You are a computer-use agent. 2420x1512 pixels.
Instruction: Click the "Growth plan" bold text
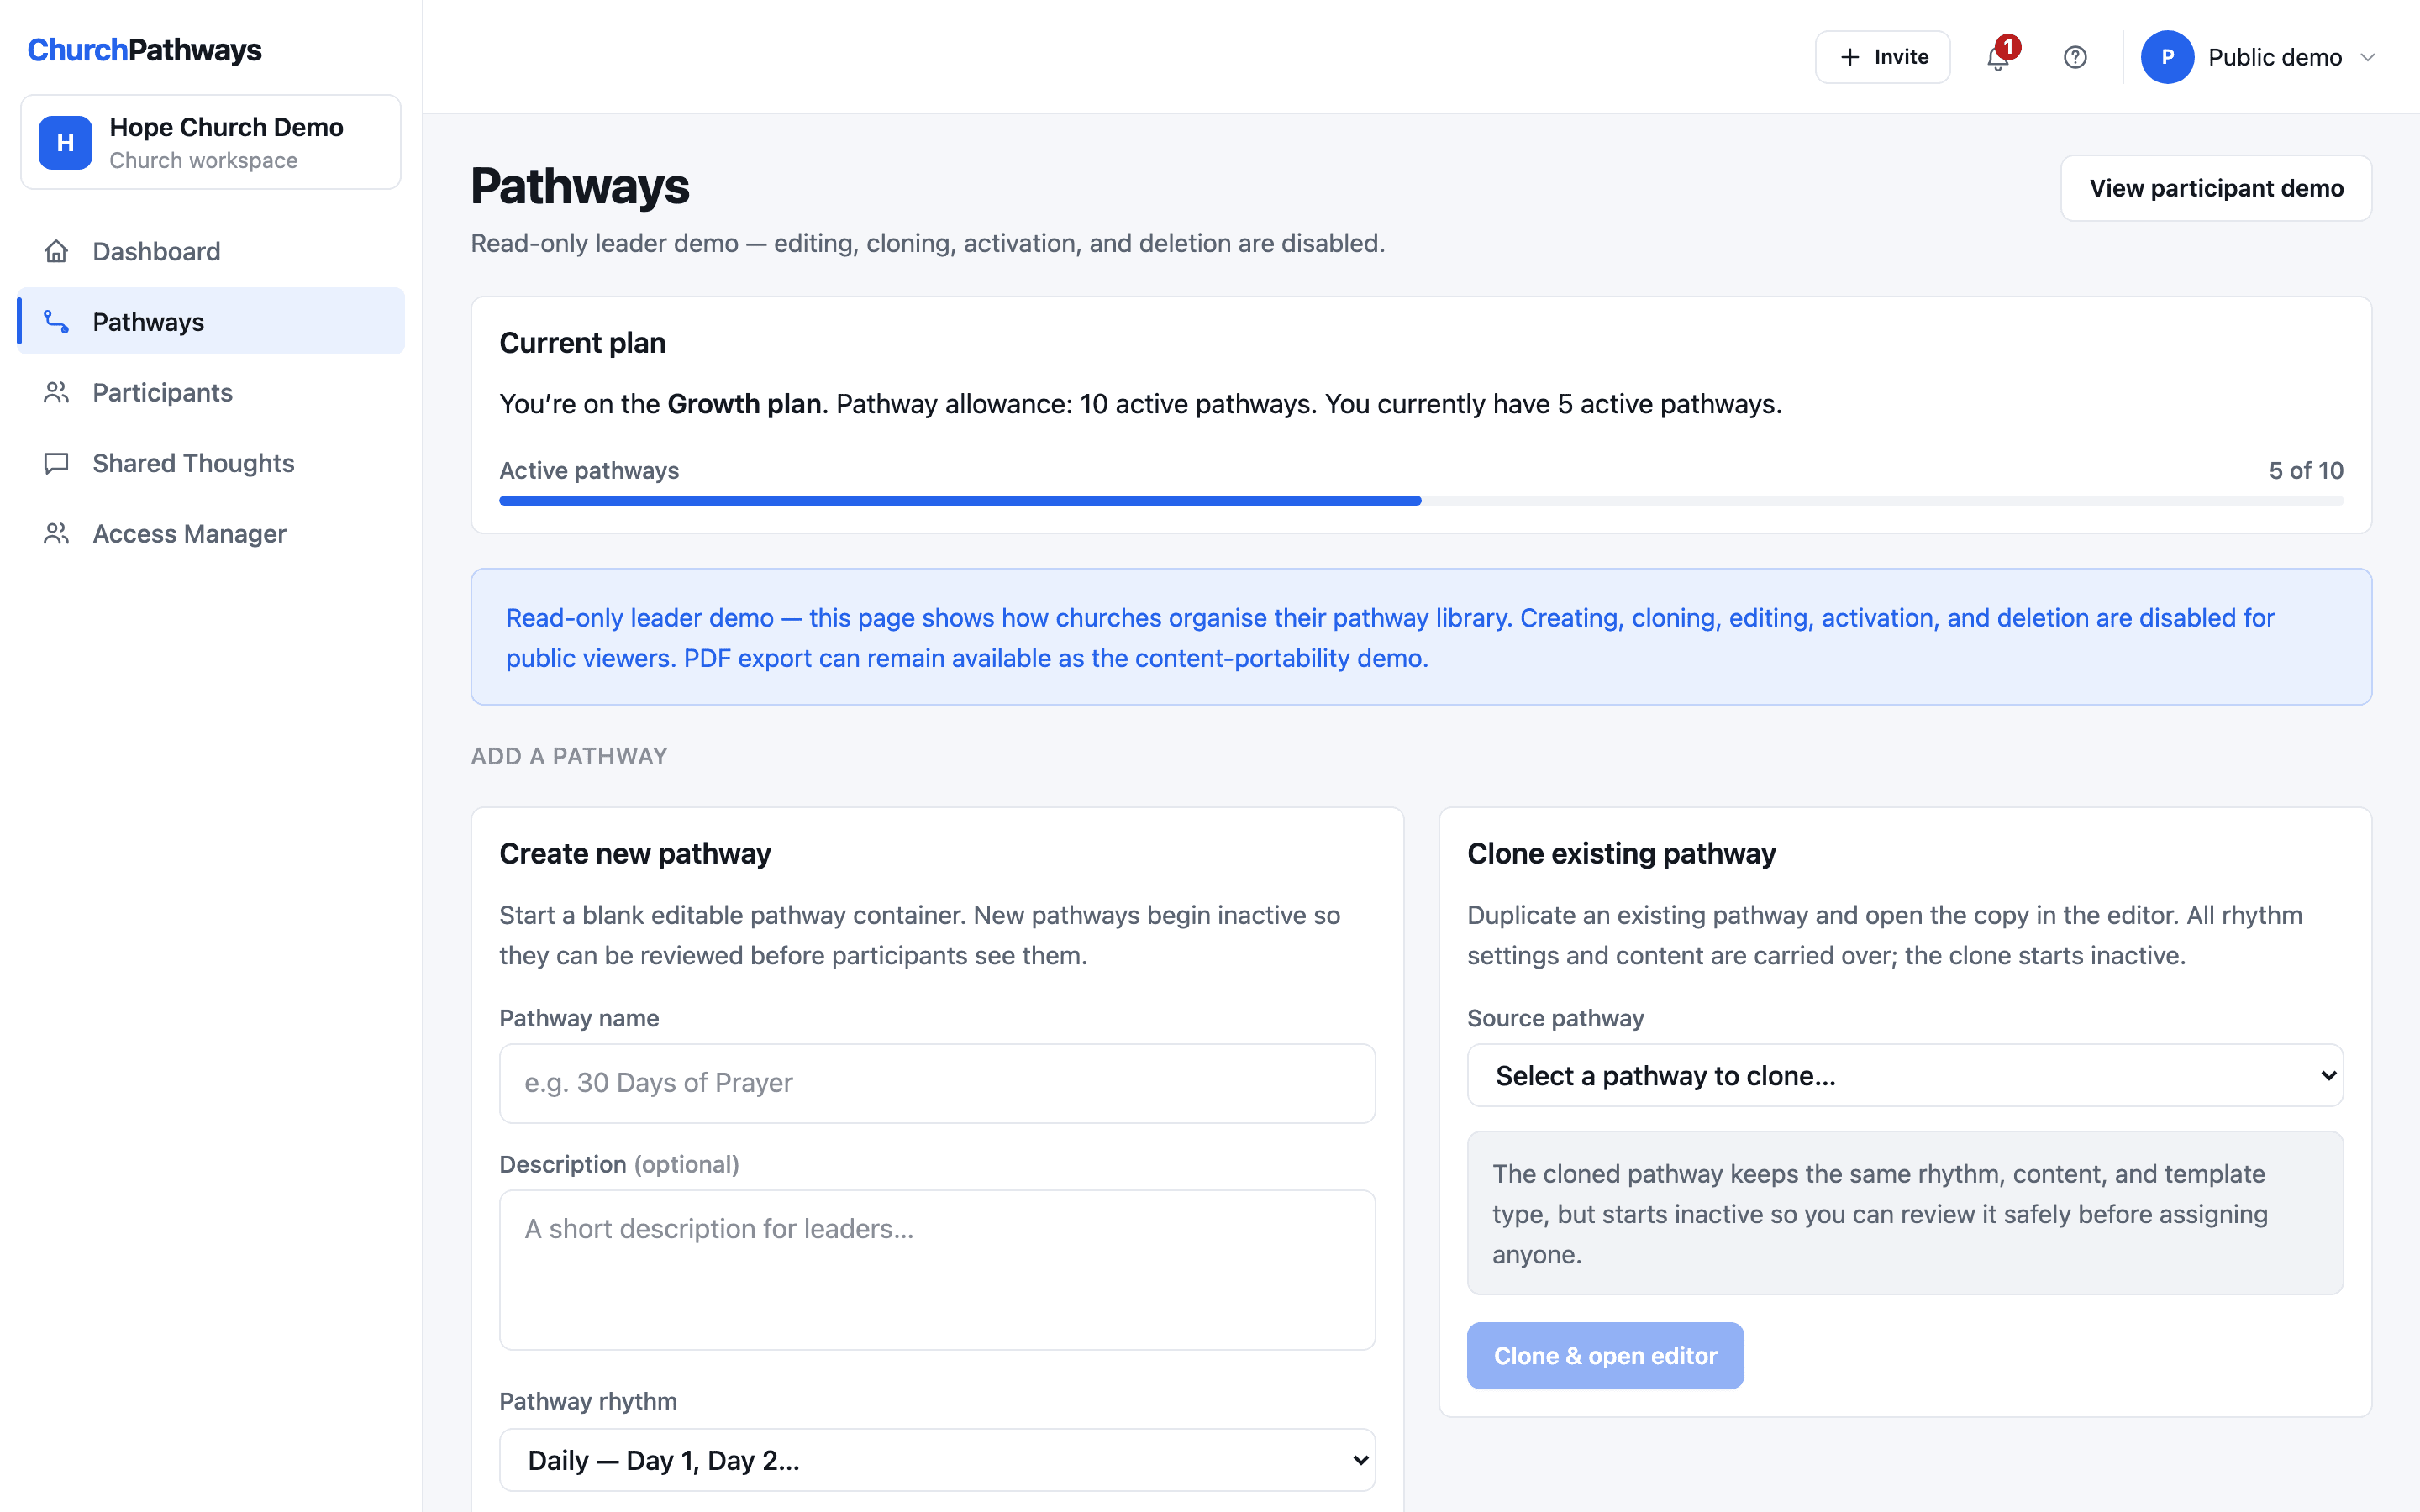(x=744, y=404)
